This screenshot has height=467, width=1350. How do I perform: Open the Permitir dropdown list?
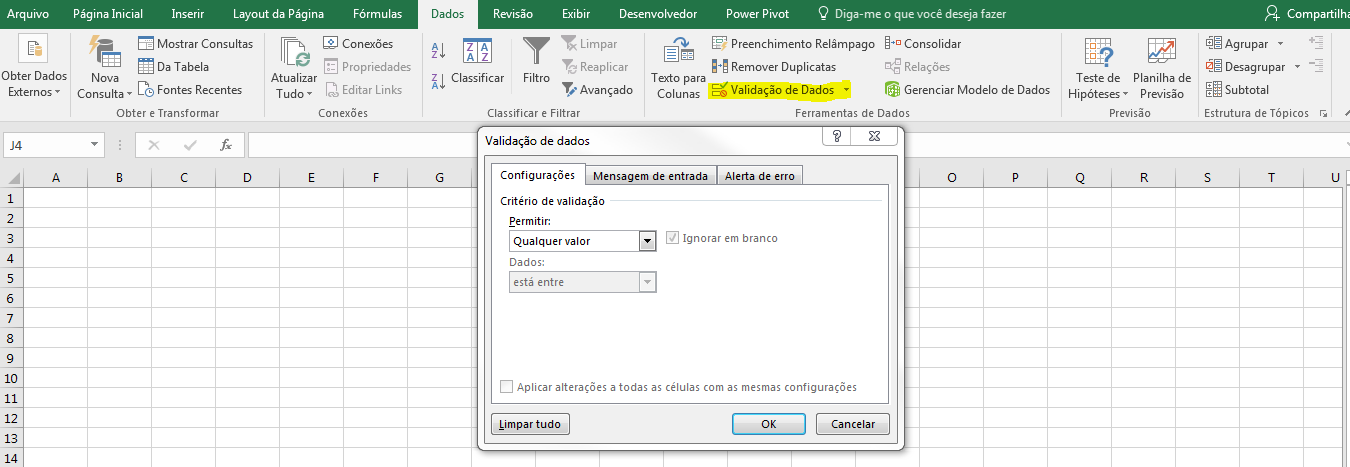647,241
